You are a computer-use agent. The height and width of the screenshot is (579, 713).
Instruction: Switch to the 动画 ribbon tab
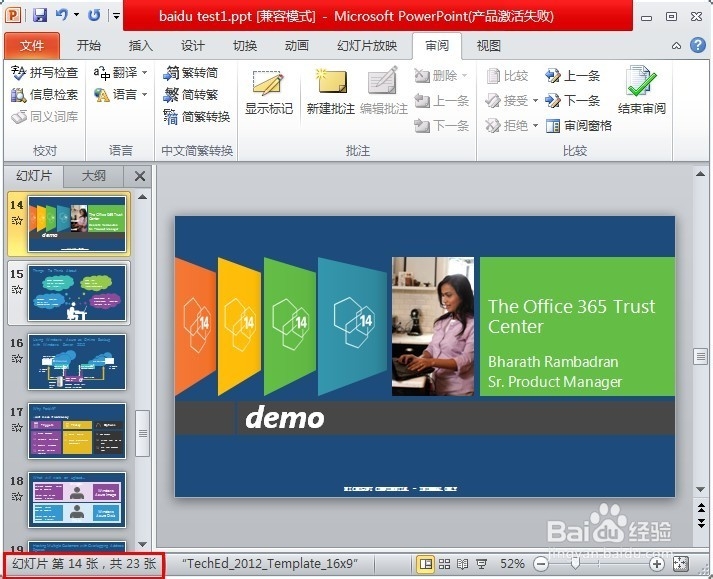(x=296, y=45)
